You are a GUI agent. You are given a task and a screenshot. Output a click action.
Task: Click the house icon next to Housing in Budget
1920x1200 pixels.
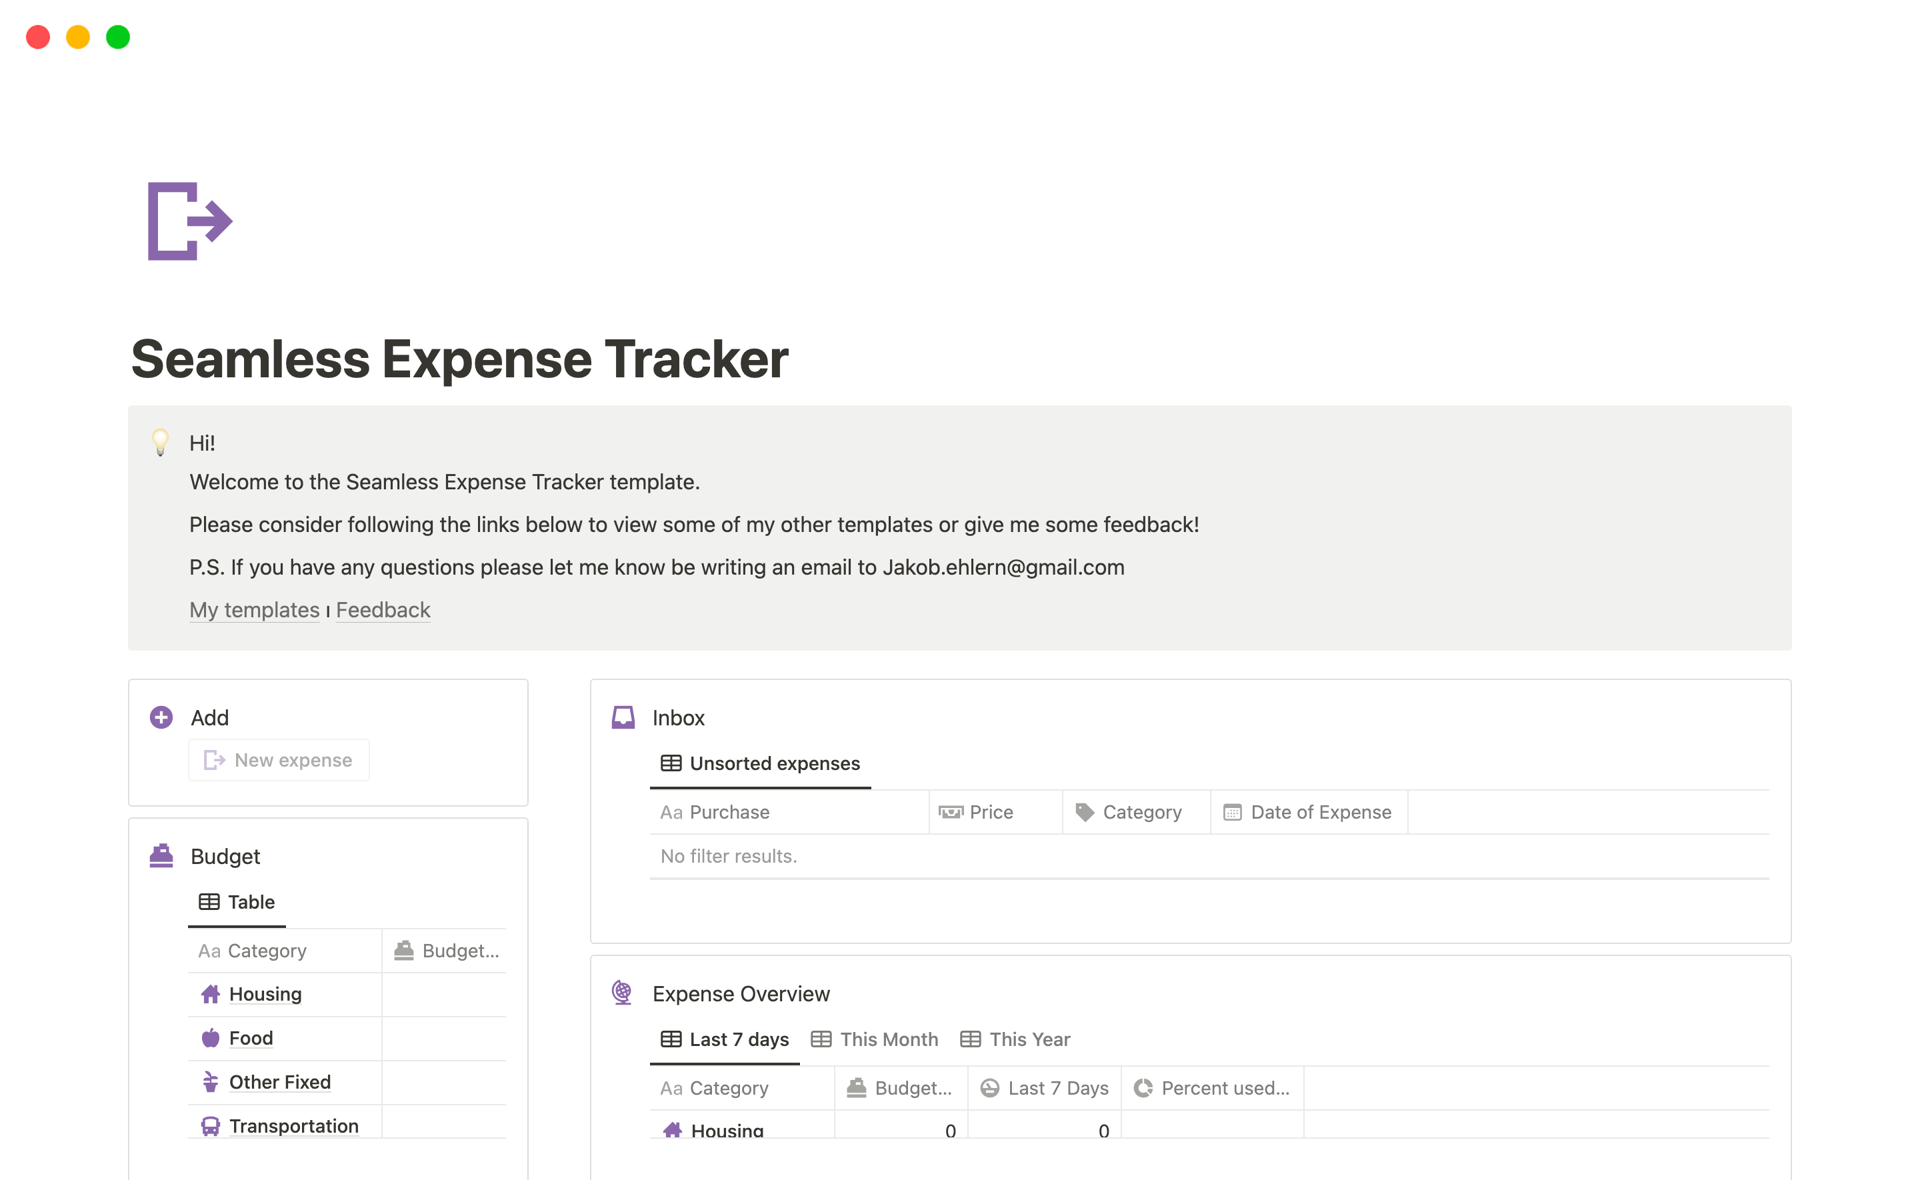tap(210, 994)
